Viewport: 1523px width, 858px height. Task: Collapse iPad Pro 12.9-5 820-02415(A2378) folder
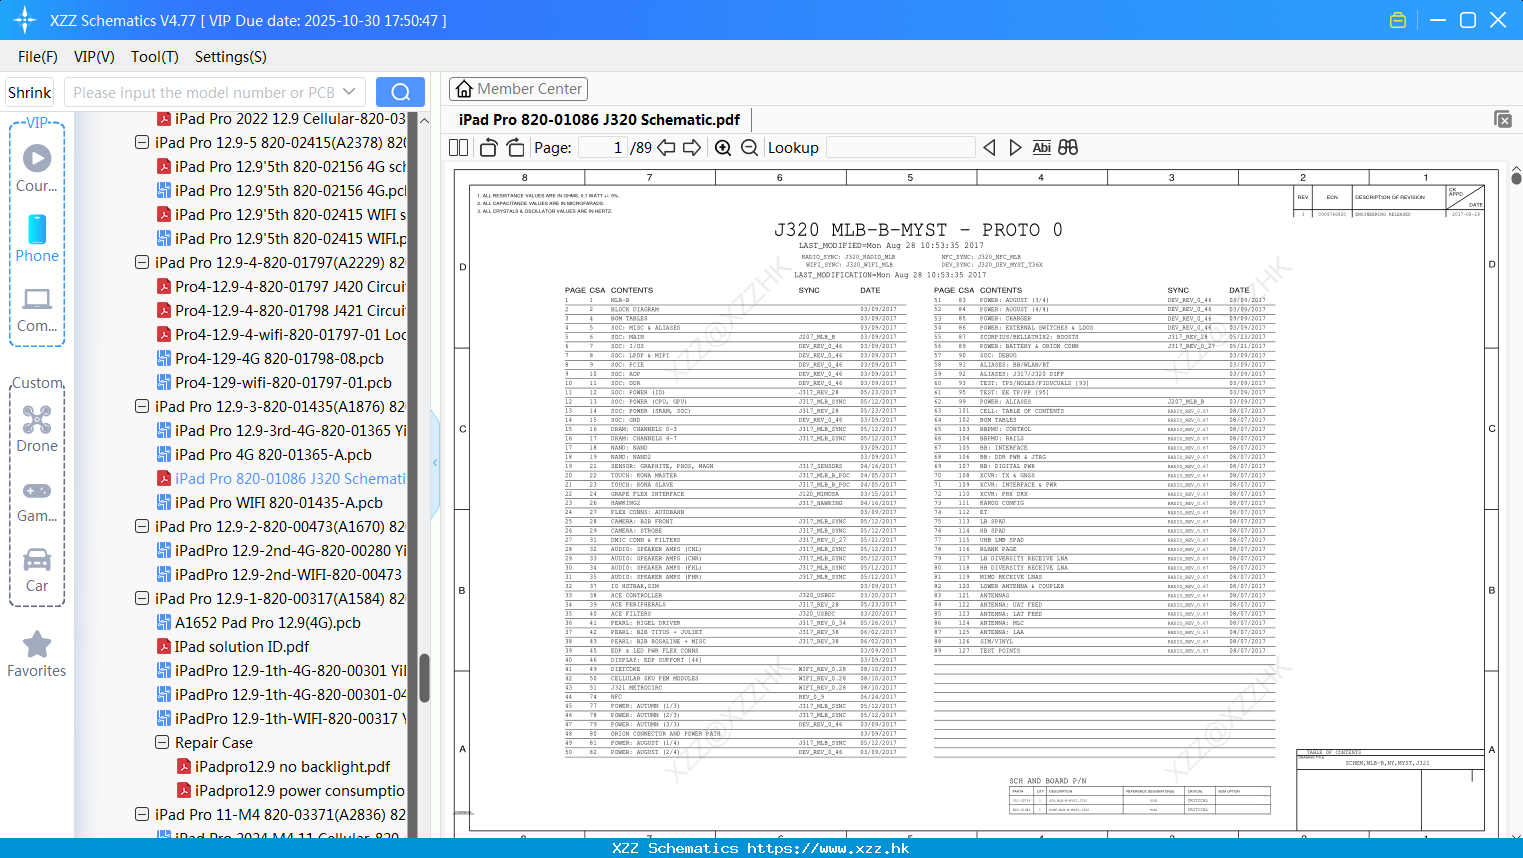[x=142, y=142]
